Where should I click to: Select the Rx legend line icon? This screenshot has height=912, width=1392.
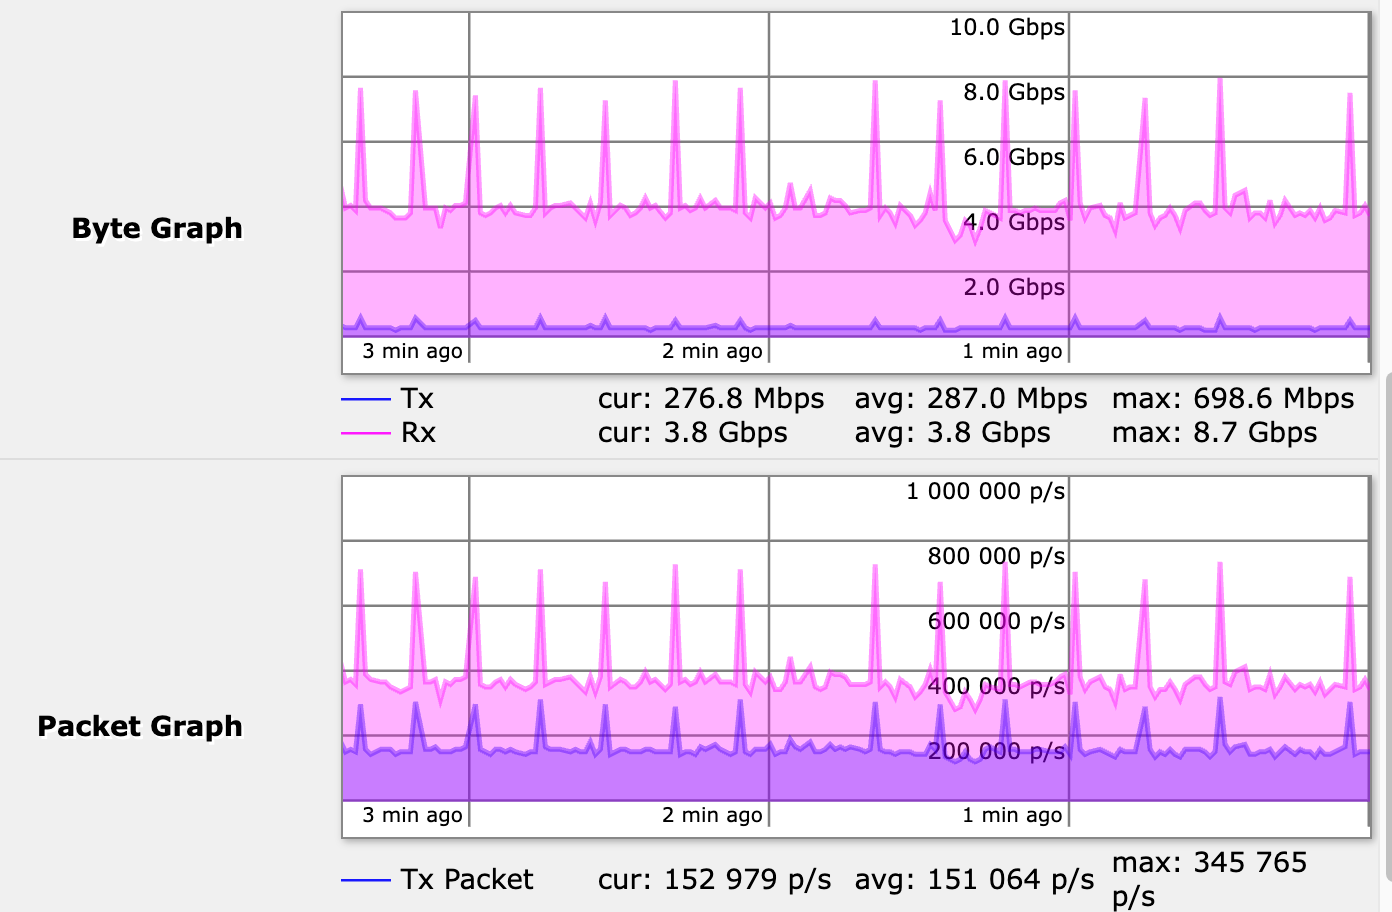click(x=364, y=432)
